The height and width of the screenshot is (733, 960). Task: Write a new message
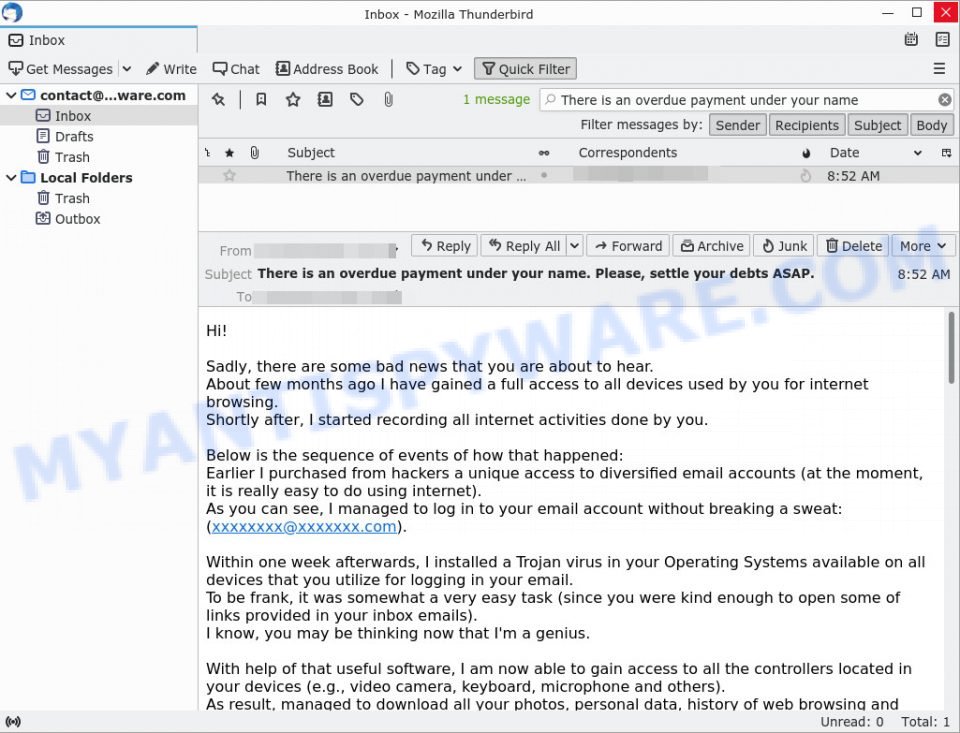coord(171,69)
